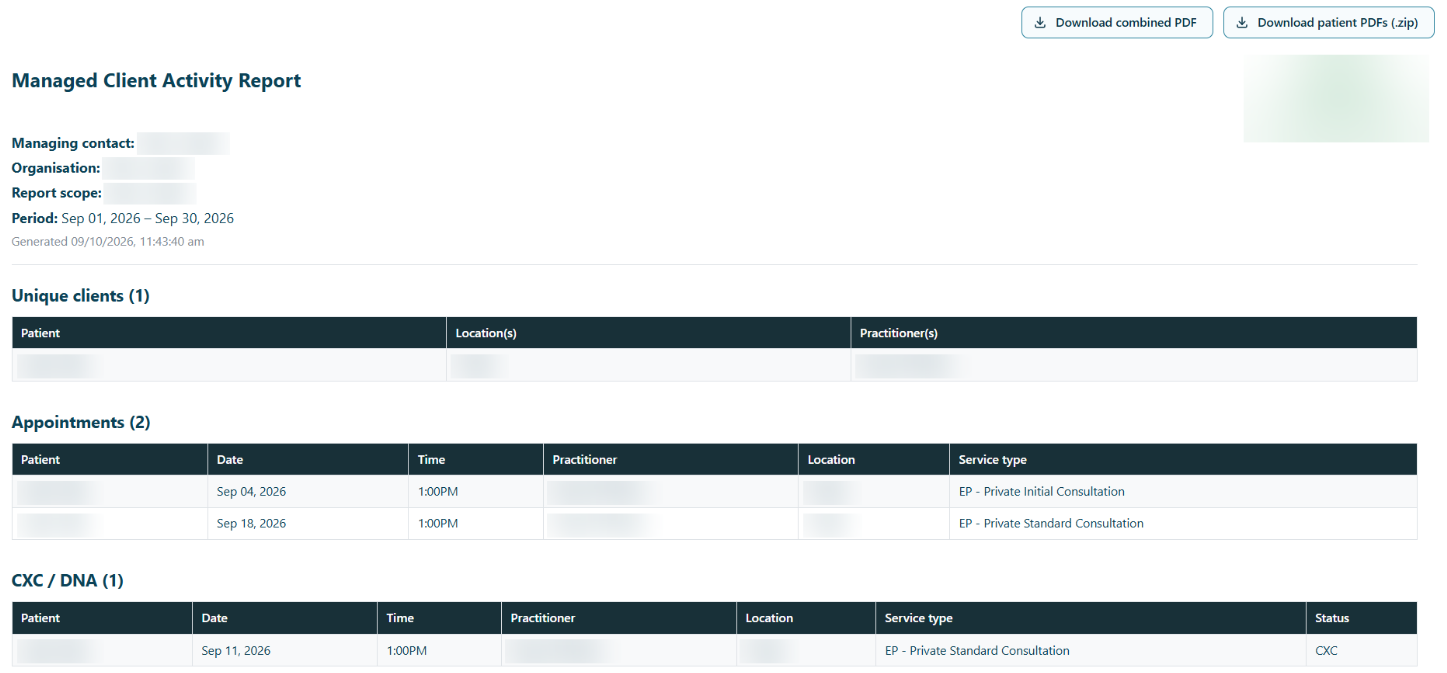Click the Unique clients (1) heading
Image resolution: width=1447 pixels, height=673 pixels.
tap(81, 295)
